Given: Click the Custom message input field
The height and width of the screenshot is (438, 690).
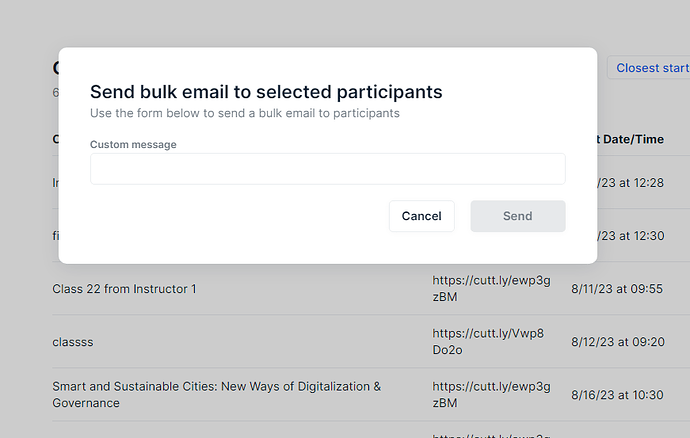Looking at the screenshot, I should point(327,169).
